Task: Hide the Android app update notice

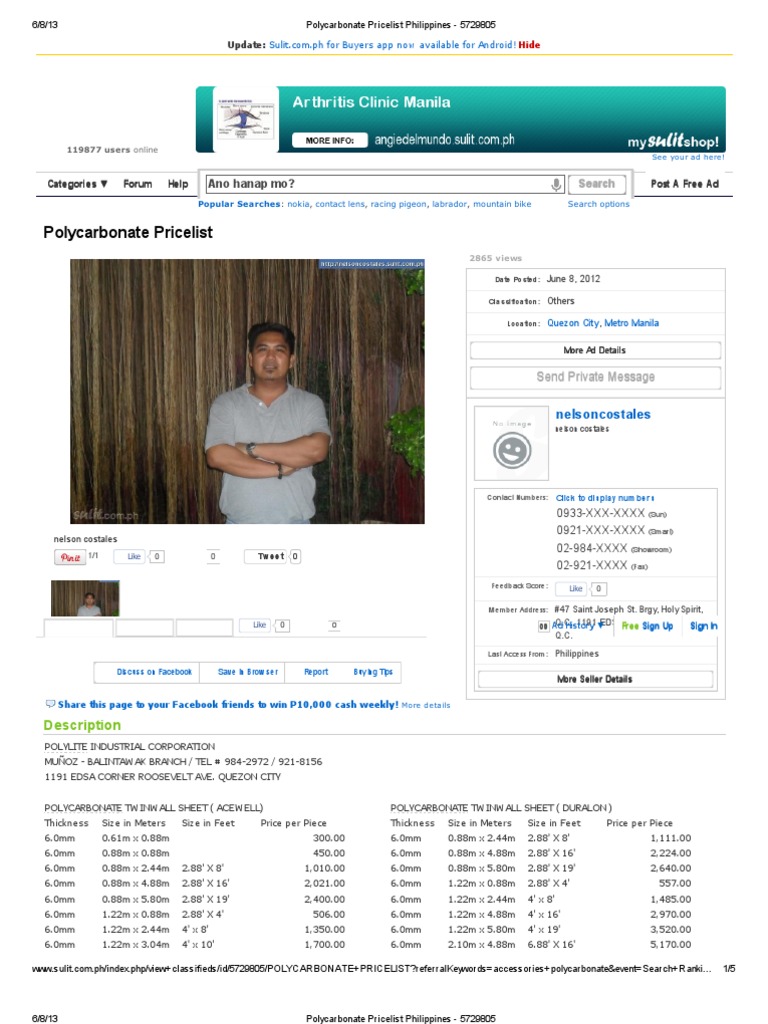Action: coord(529,44)
